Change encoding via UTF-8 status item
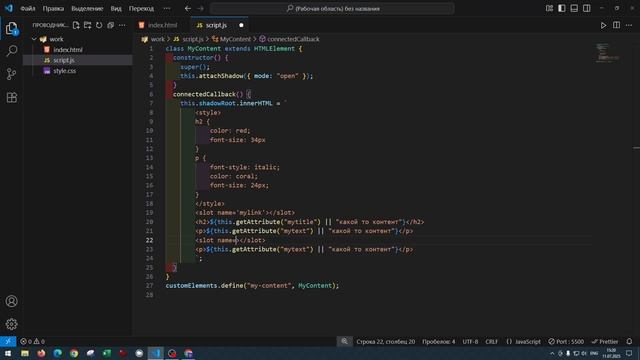Image resolution: width=640 pixels, height=360 pixels. [x=470, y=341]
